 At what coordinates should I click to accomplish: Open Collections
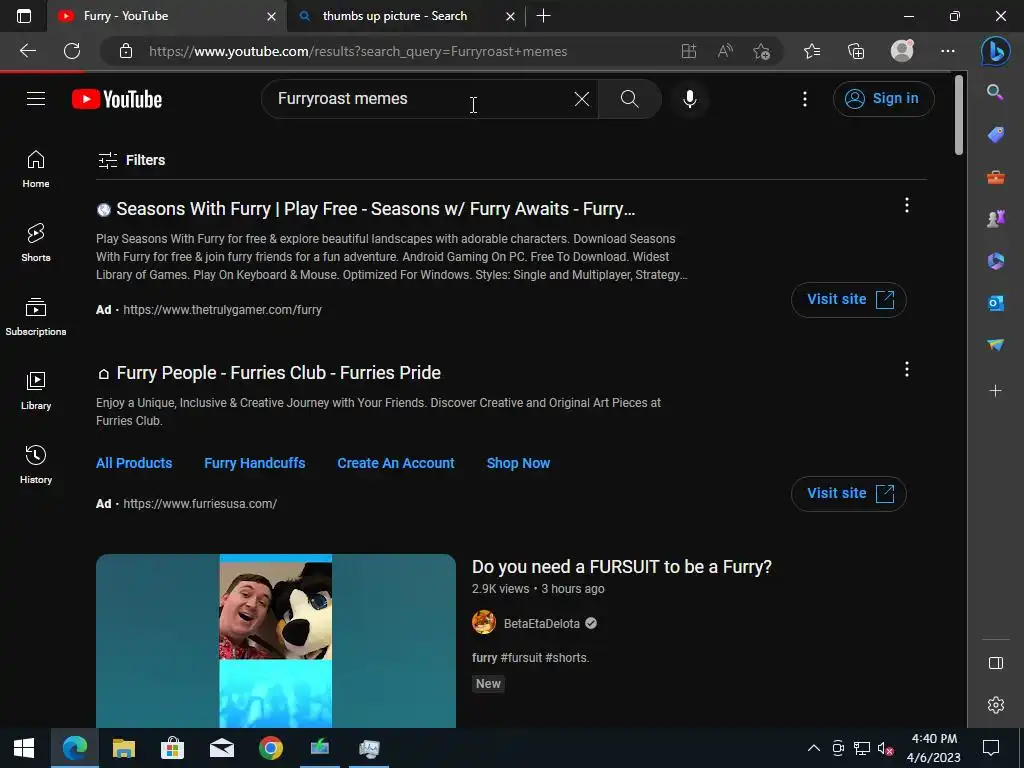coord(856,51)
